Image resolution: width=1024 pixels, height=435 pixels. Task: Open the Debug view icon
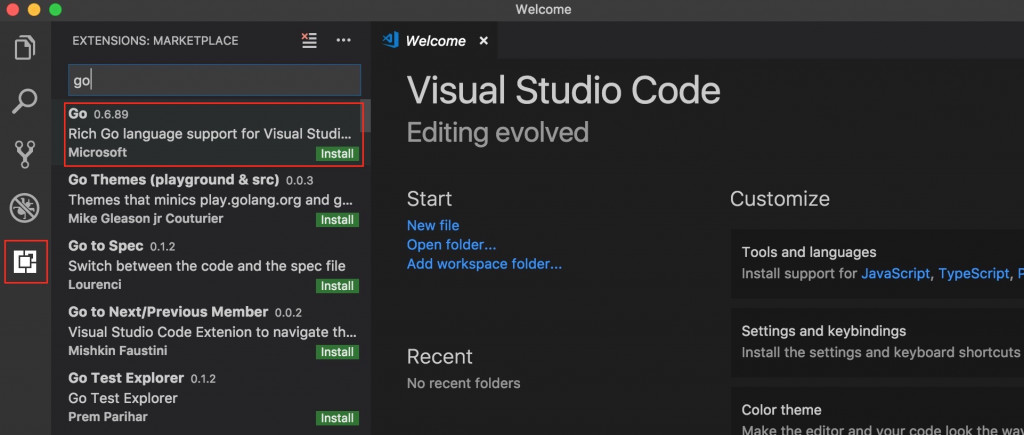(x=25, y=208)
